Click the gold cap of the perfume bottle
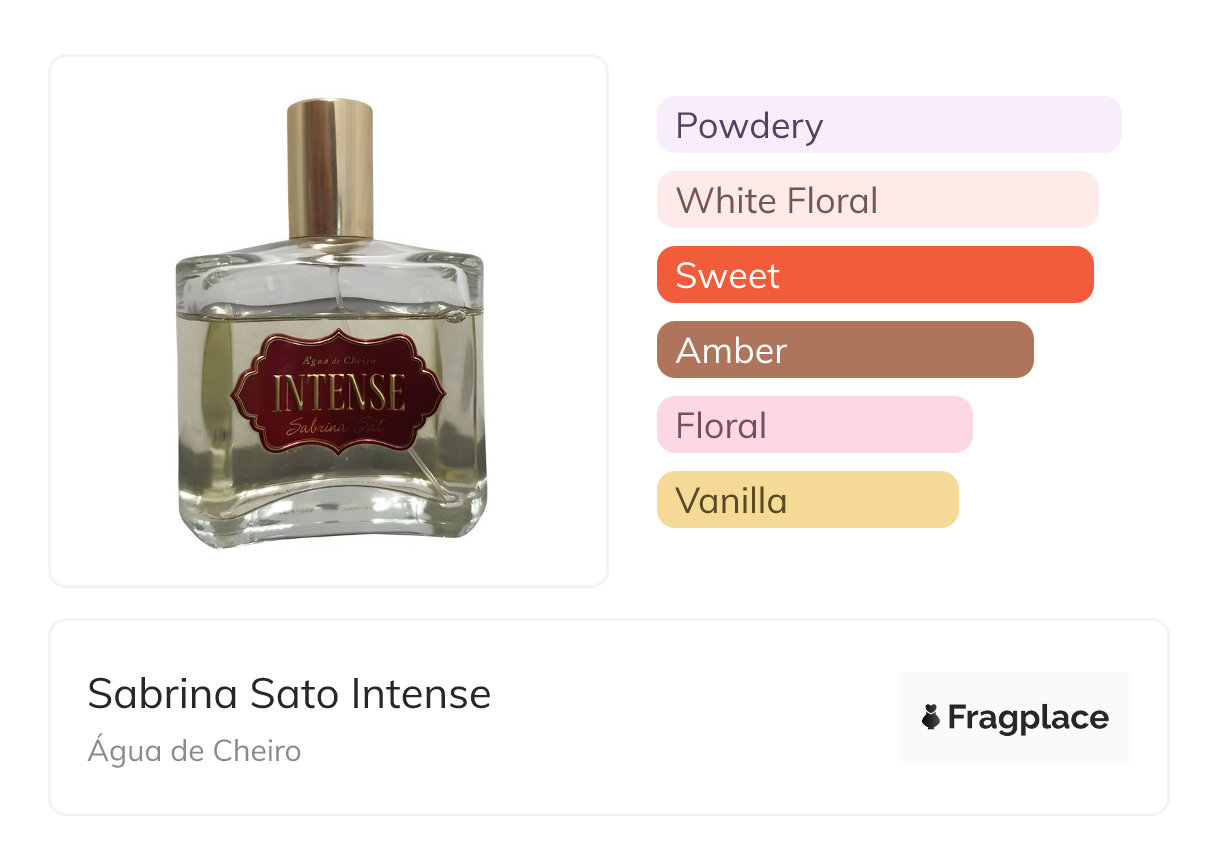The image size is (1218, 864). (330, 168)
